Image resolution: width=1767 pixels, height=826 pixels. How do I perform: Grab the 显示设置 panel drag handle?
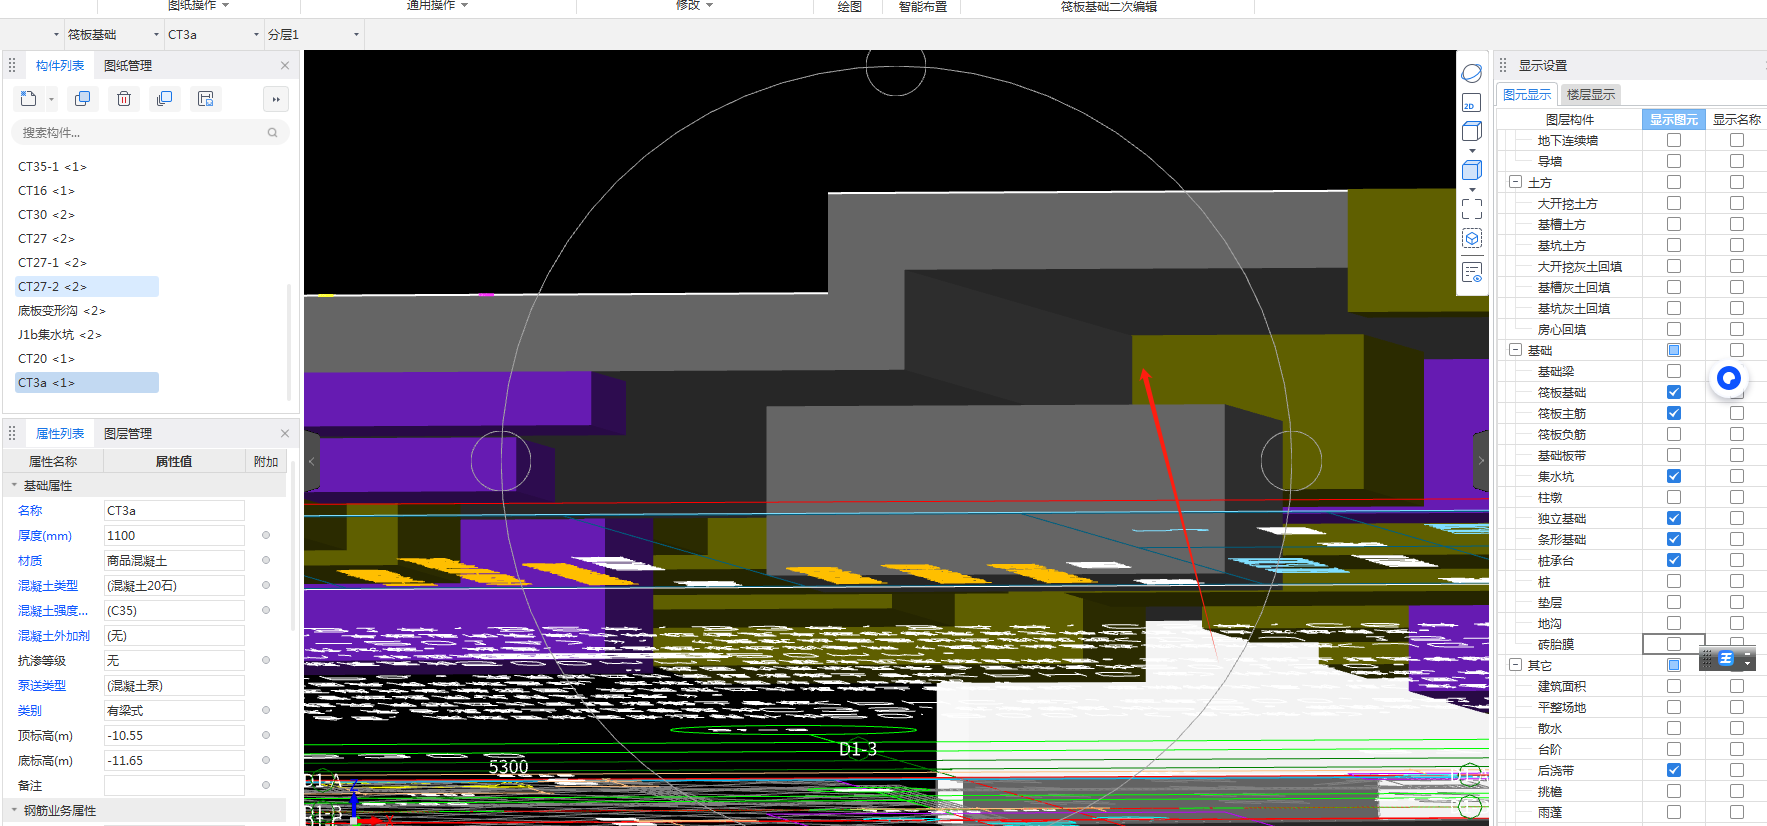1502,66
